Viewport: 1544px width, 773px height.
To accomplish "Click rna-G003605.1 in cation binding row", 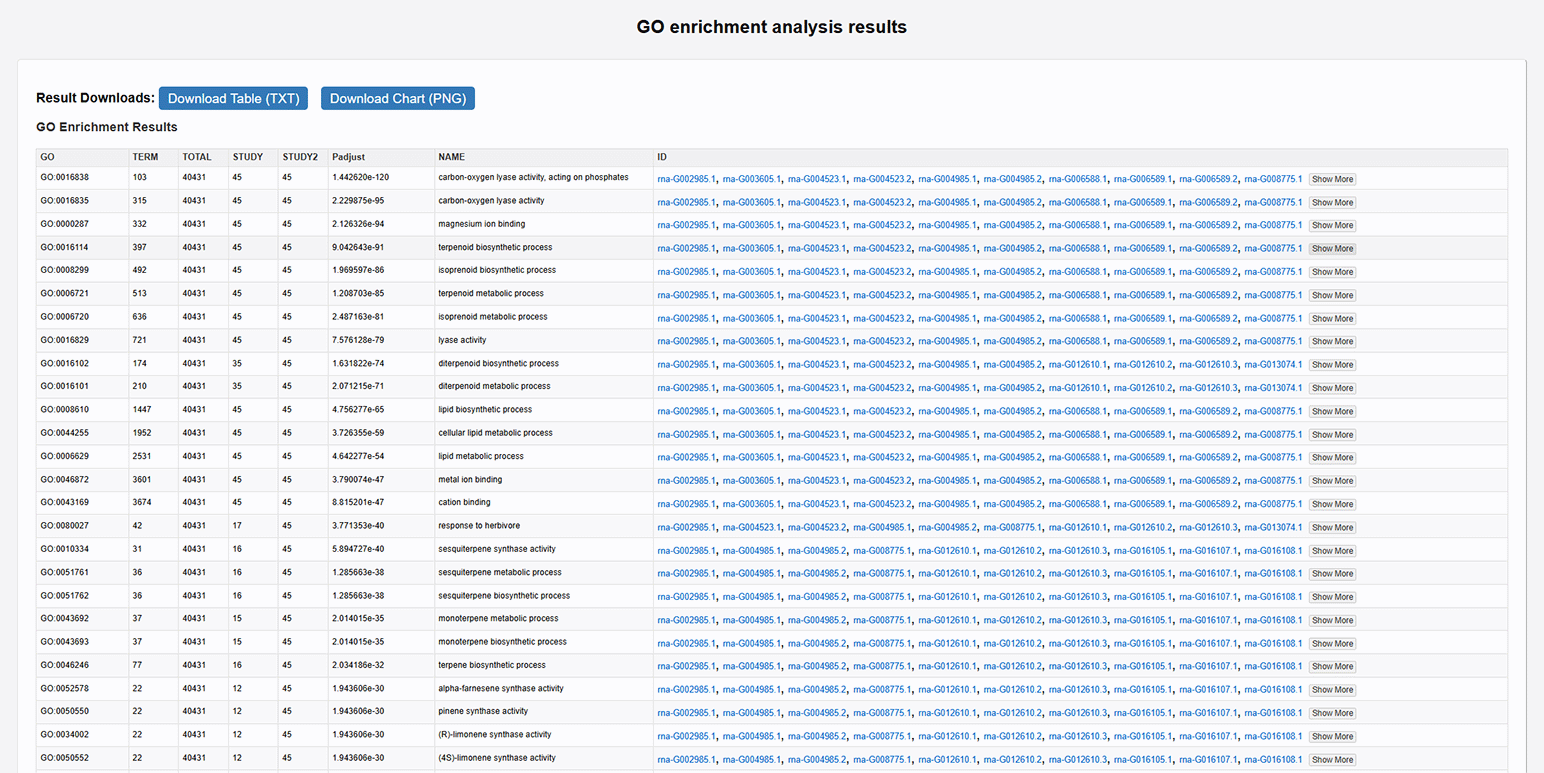I will point(751,504).
